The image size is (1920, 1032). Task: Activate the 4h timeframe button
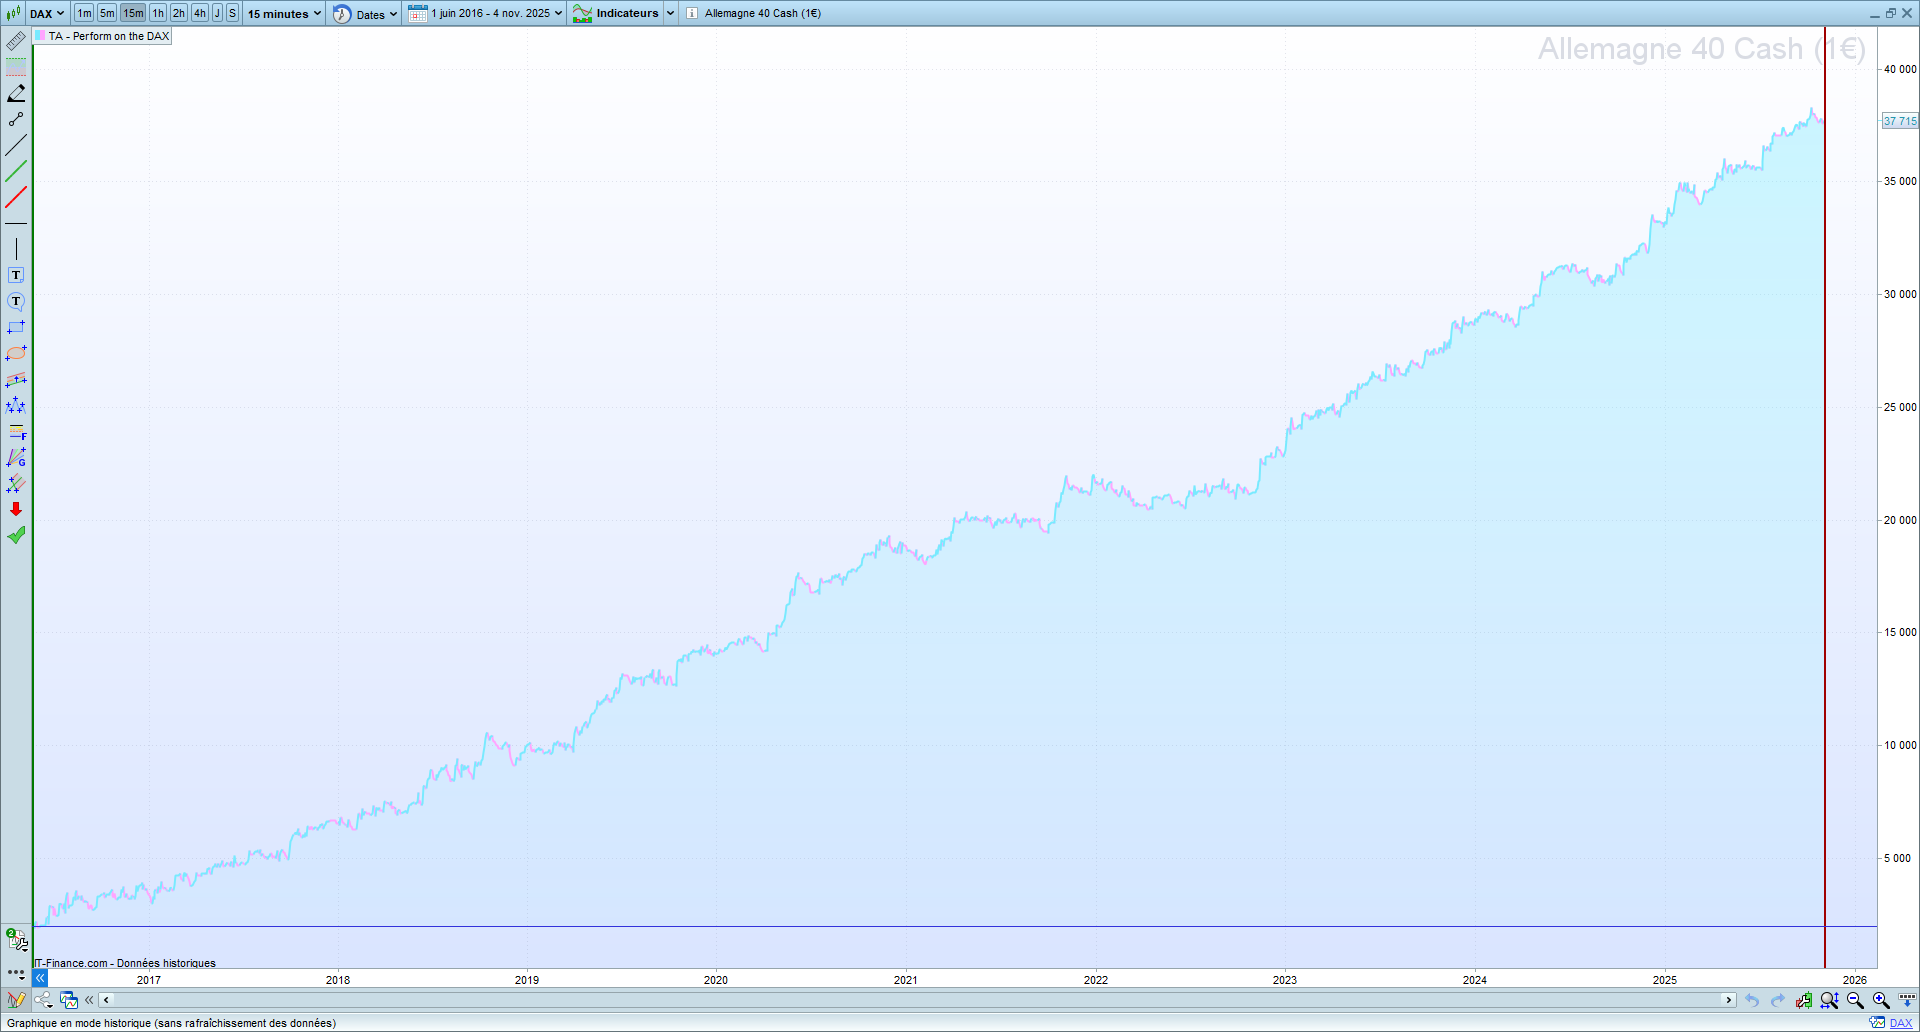[x=199, y=13]
